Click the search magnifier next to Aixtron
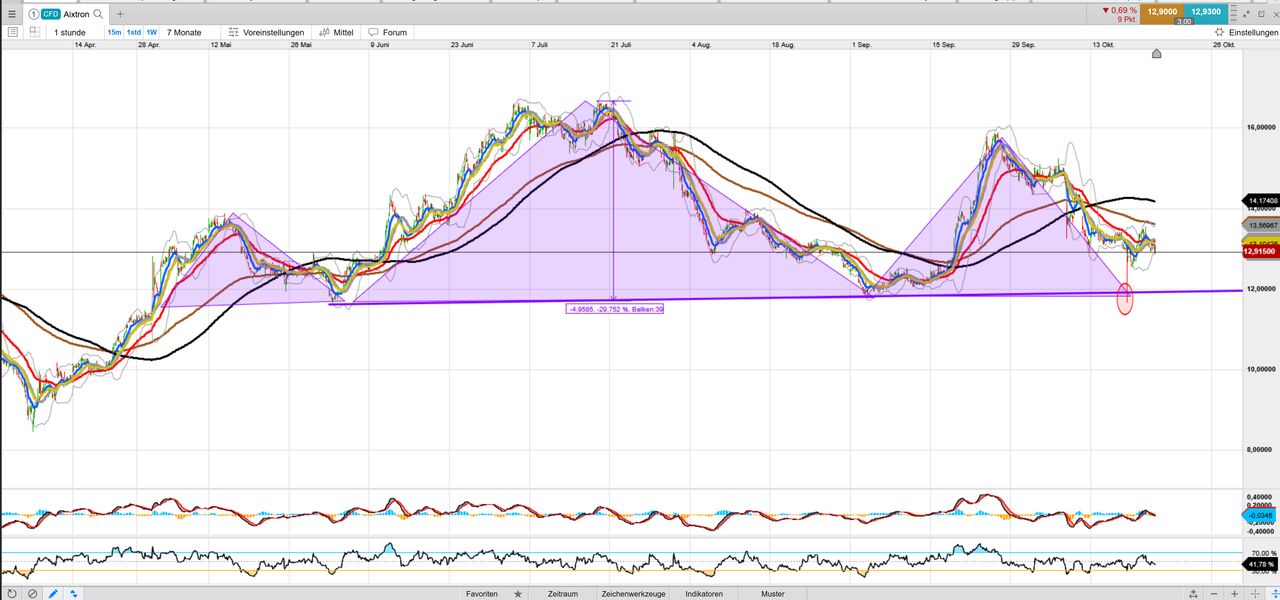Image resolution: width=1280 pixels, height=600 pixels. (98, 14)
